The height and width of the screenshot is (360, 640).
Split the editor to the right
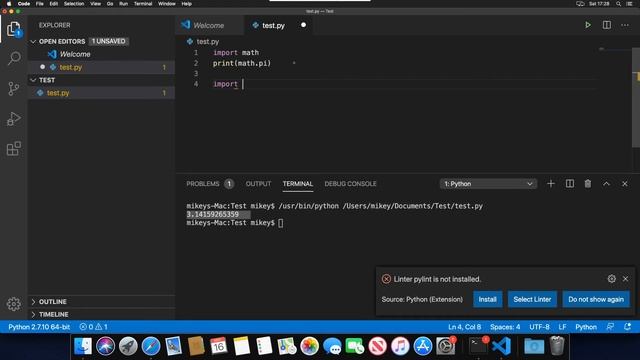tap(607, 25)
